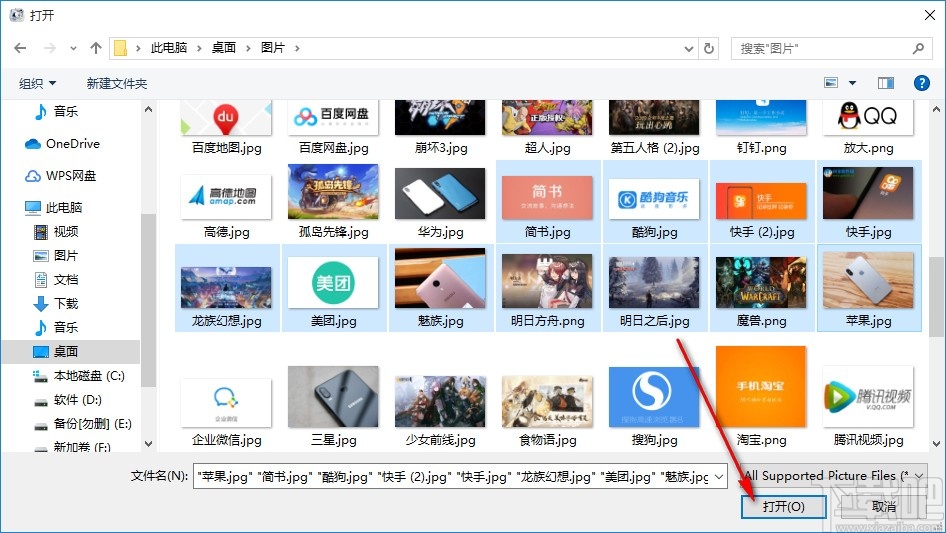Change view with the view mode icon
This screenshot has width=946, height=533.
(x=831, y=83)
